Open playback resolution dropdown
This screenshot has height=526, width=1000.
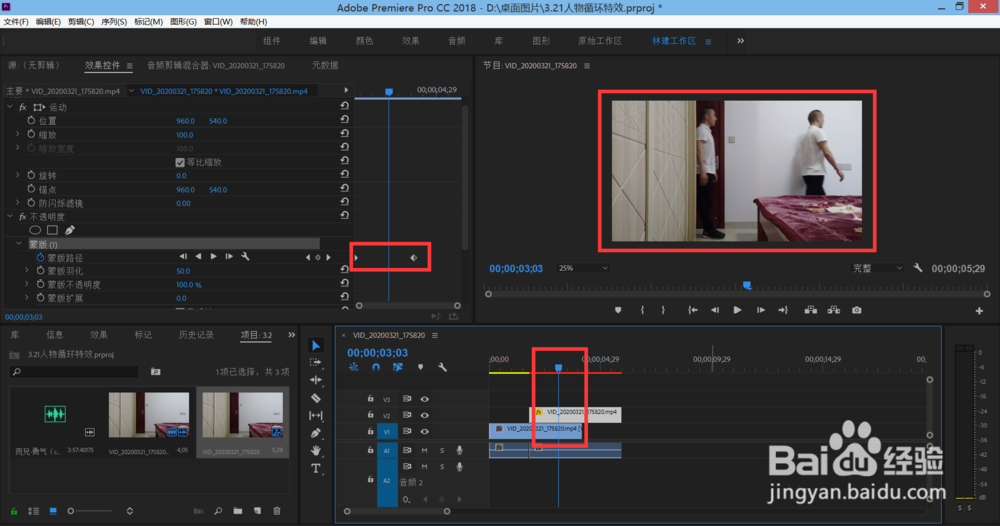tap(878, 268)
